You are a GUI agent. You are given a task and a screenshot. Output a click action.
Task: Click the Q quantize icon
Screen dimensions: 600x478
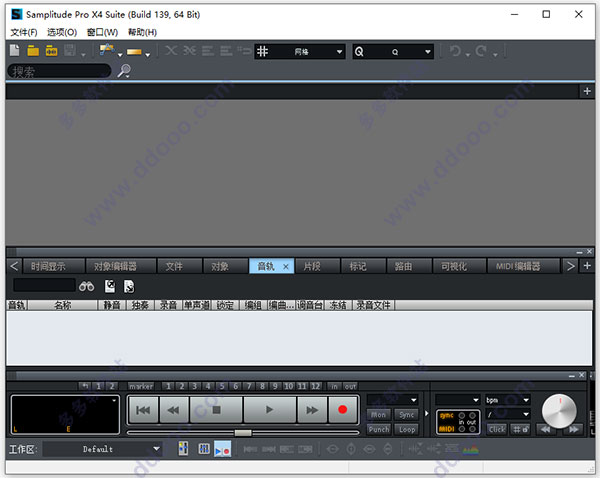coord(359,51)
